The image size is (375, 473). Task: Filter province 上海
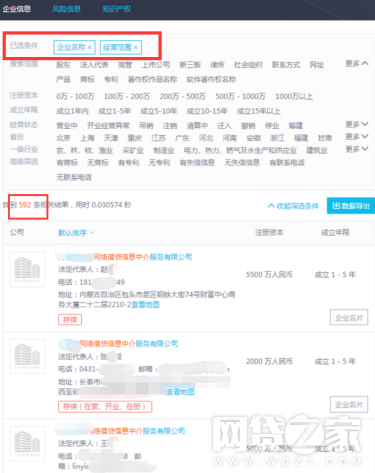87,138
